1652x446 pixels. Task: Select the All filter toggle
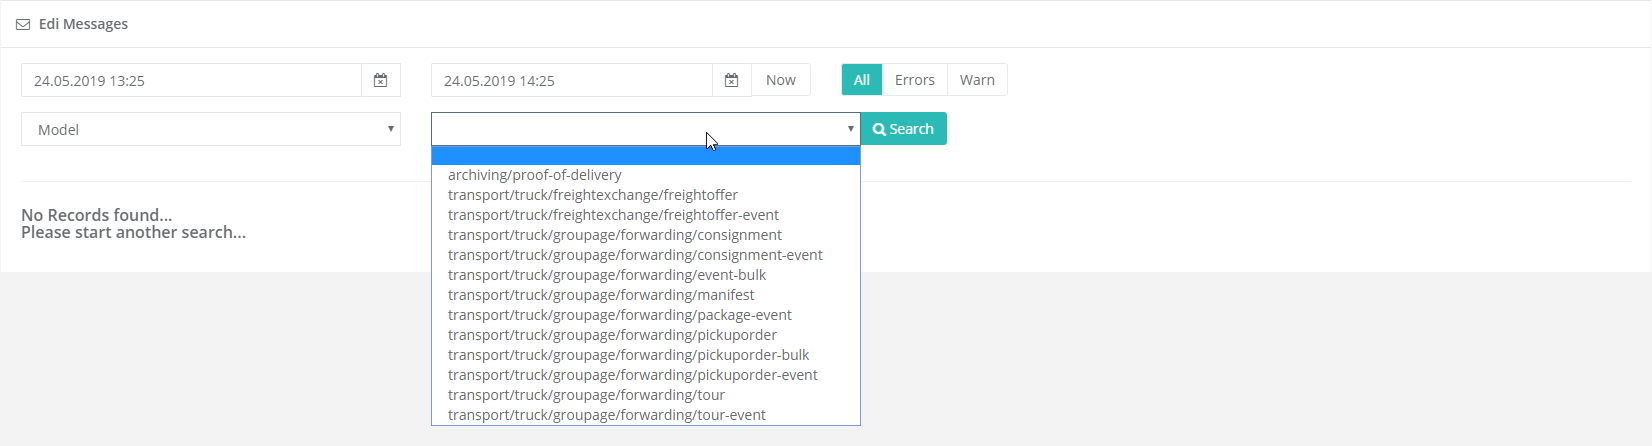click(861, 80)
